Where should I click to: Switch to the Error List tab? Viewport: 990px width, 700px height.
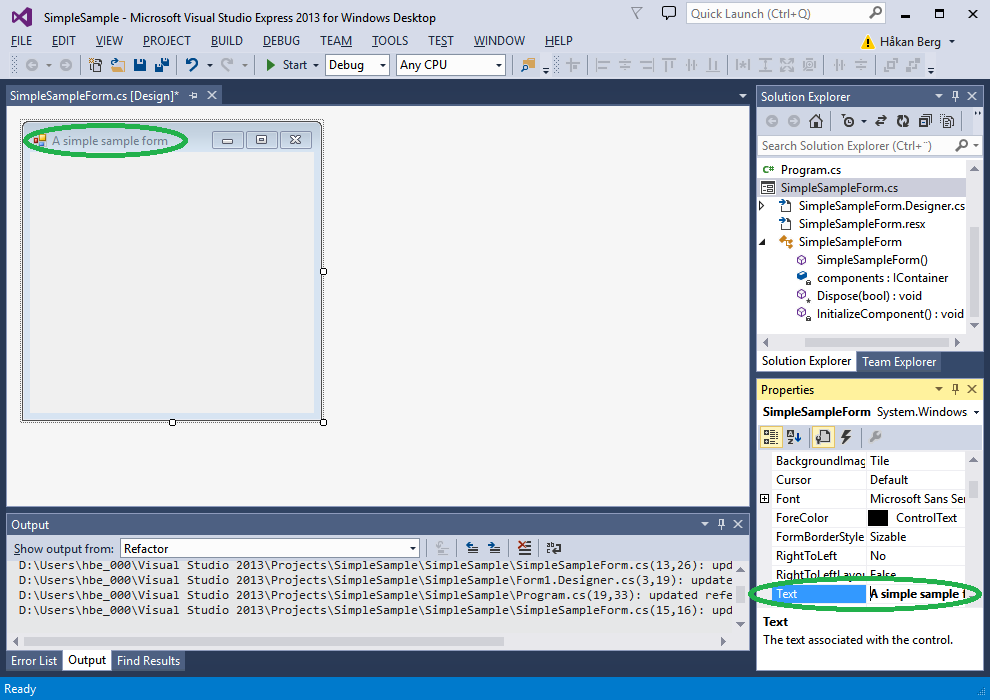[x=34, y=661]
